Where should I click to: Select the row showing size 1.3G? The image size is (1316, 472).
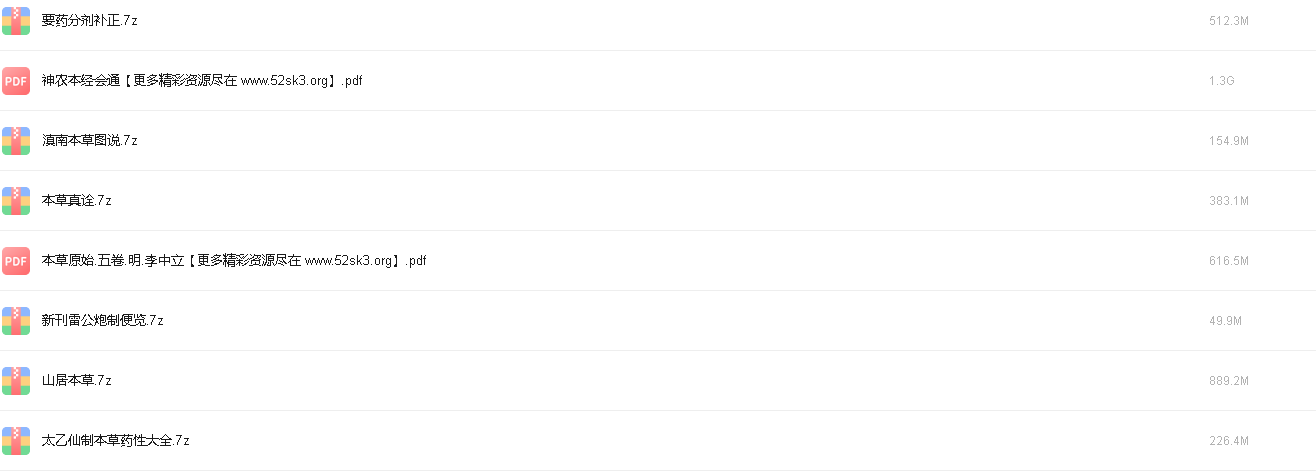coord(658,81)
